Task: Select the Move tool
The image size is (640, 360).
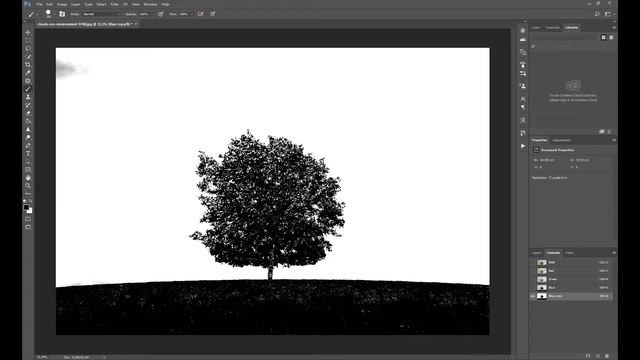Action: pyautogui.click(x=28, y=32)
